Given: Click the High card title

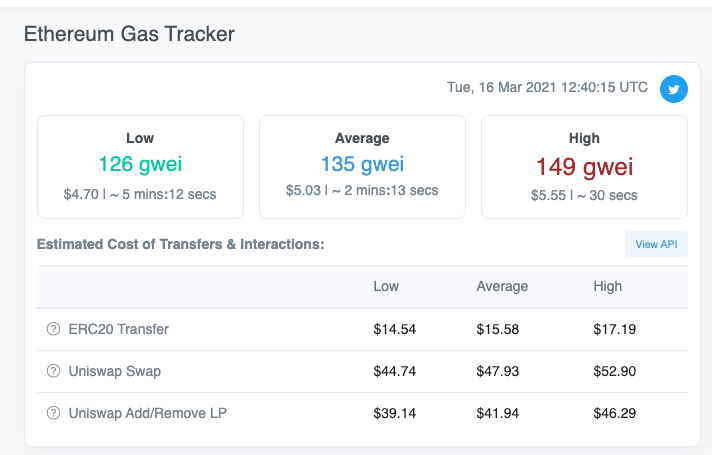Looking at the screenshot, I should tap(584, 138).
